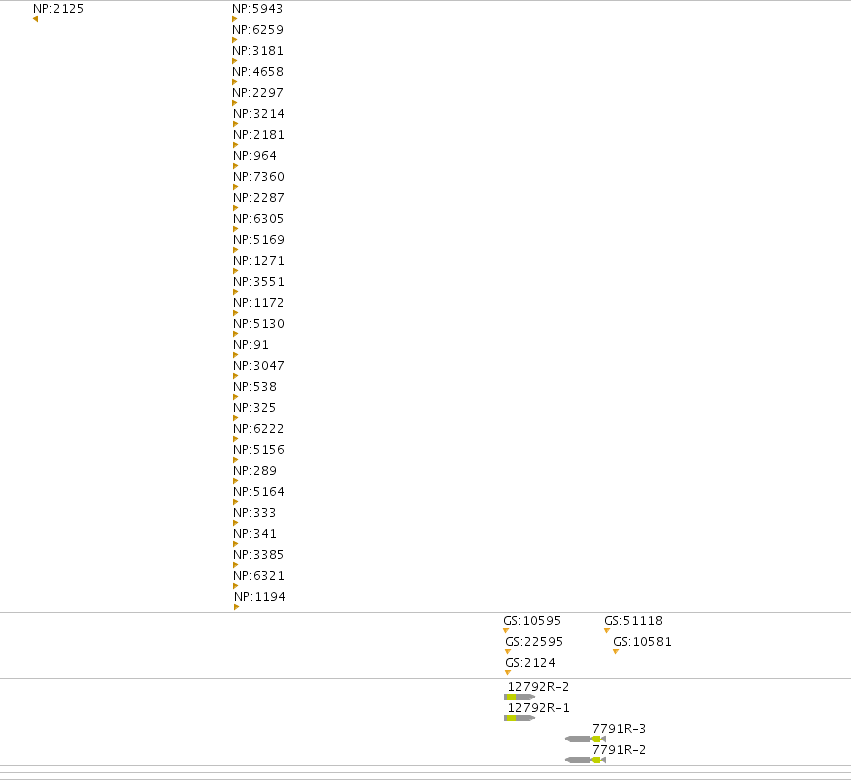The height and width of the screenshot is (780, 851).
Task: Choose the NP:2181 feature
Action: point(259,135)
